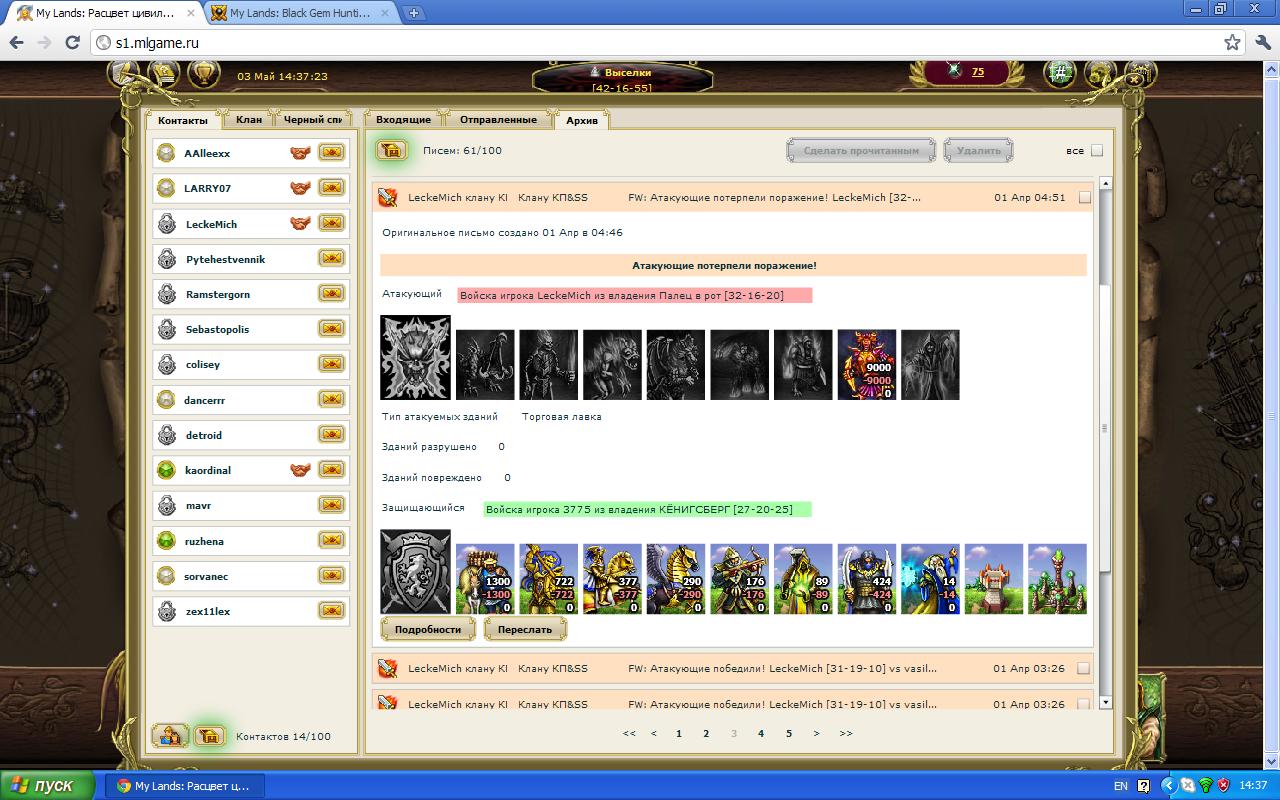Click the unit icon showing 9000 troops
This screenshot has width=1280, height=800.
866,365
